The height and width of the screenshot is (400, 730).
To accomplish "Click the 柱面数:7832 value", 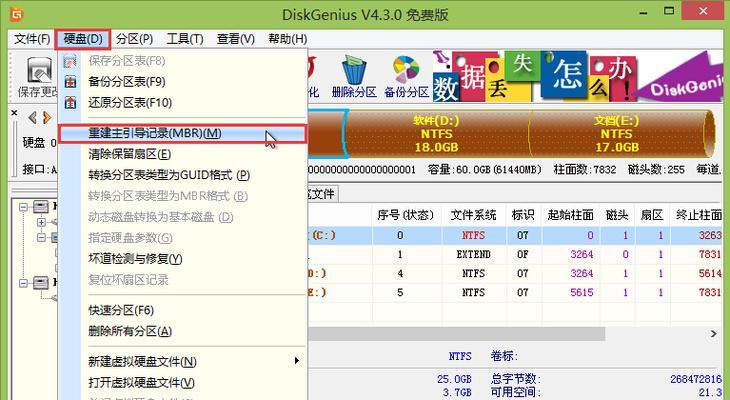I will pyautogui.click(x=585, y=169).
